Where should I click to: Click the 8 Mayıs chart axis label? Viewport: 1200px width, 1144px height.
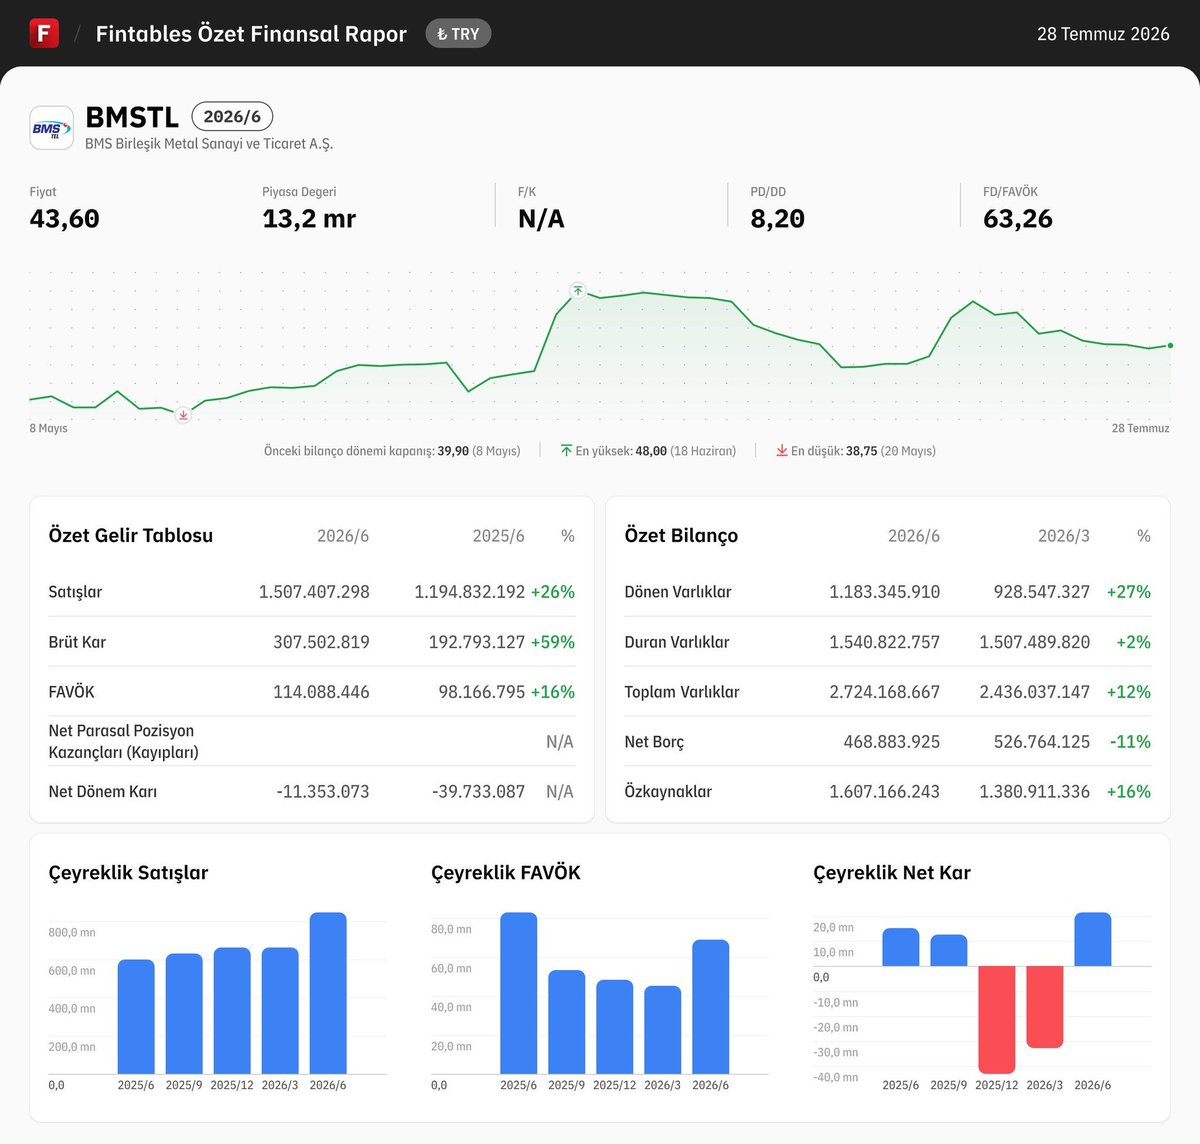point(48,428)
